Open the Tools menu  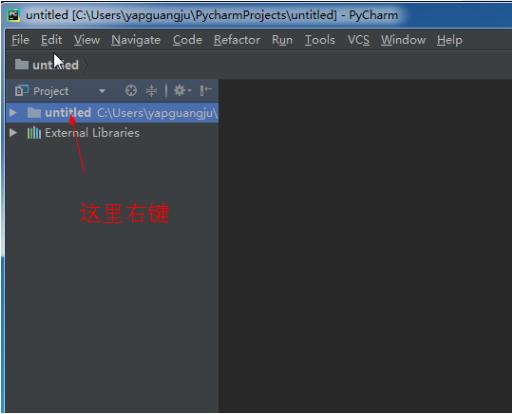pyautogui.click(x=320, y=40)
